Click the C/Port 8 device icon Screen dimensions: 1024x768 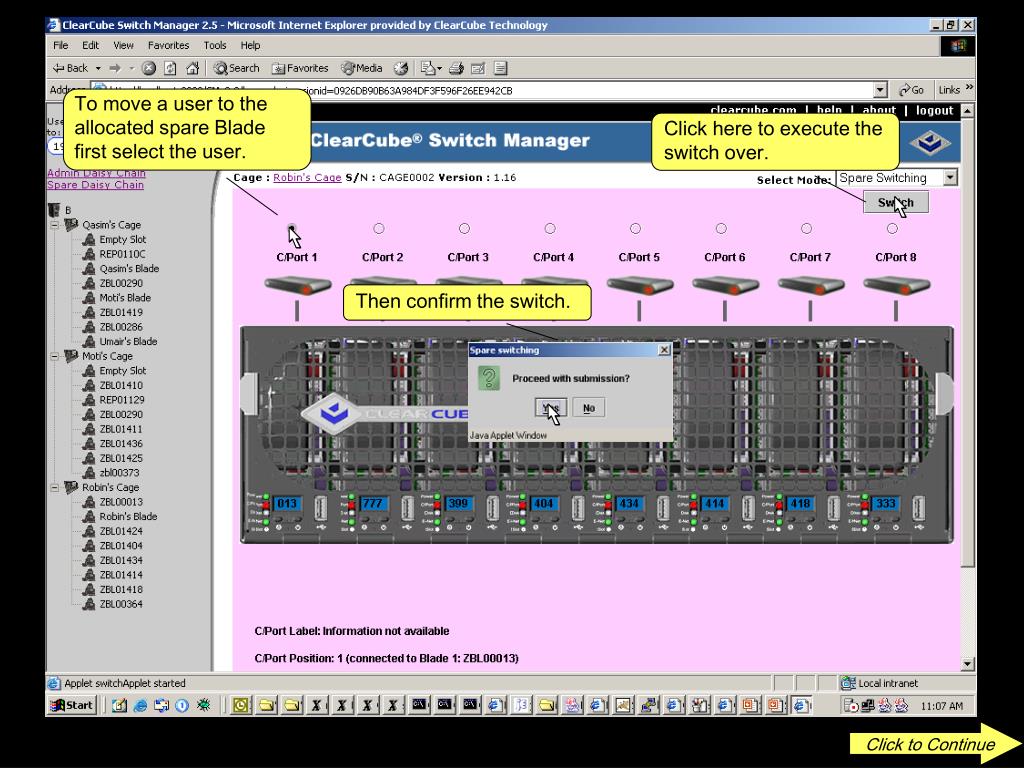896,285
